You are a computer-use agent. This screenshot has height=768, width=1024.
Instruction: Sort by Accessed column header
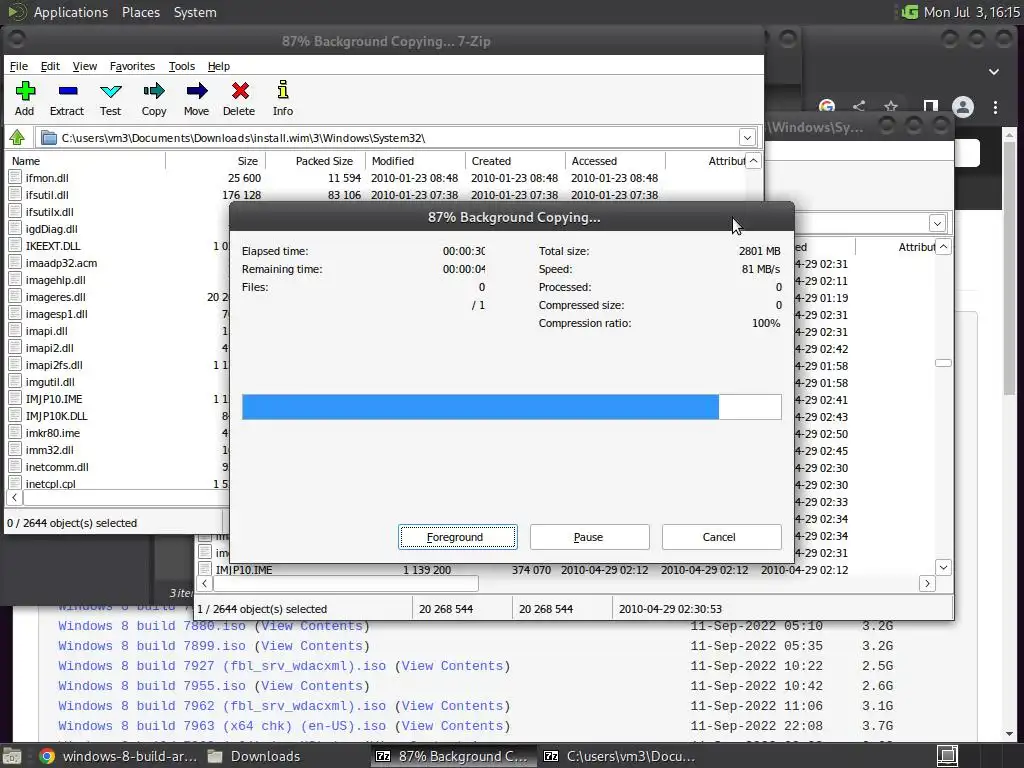point(615,161)
